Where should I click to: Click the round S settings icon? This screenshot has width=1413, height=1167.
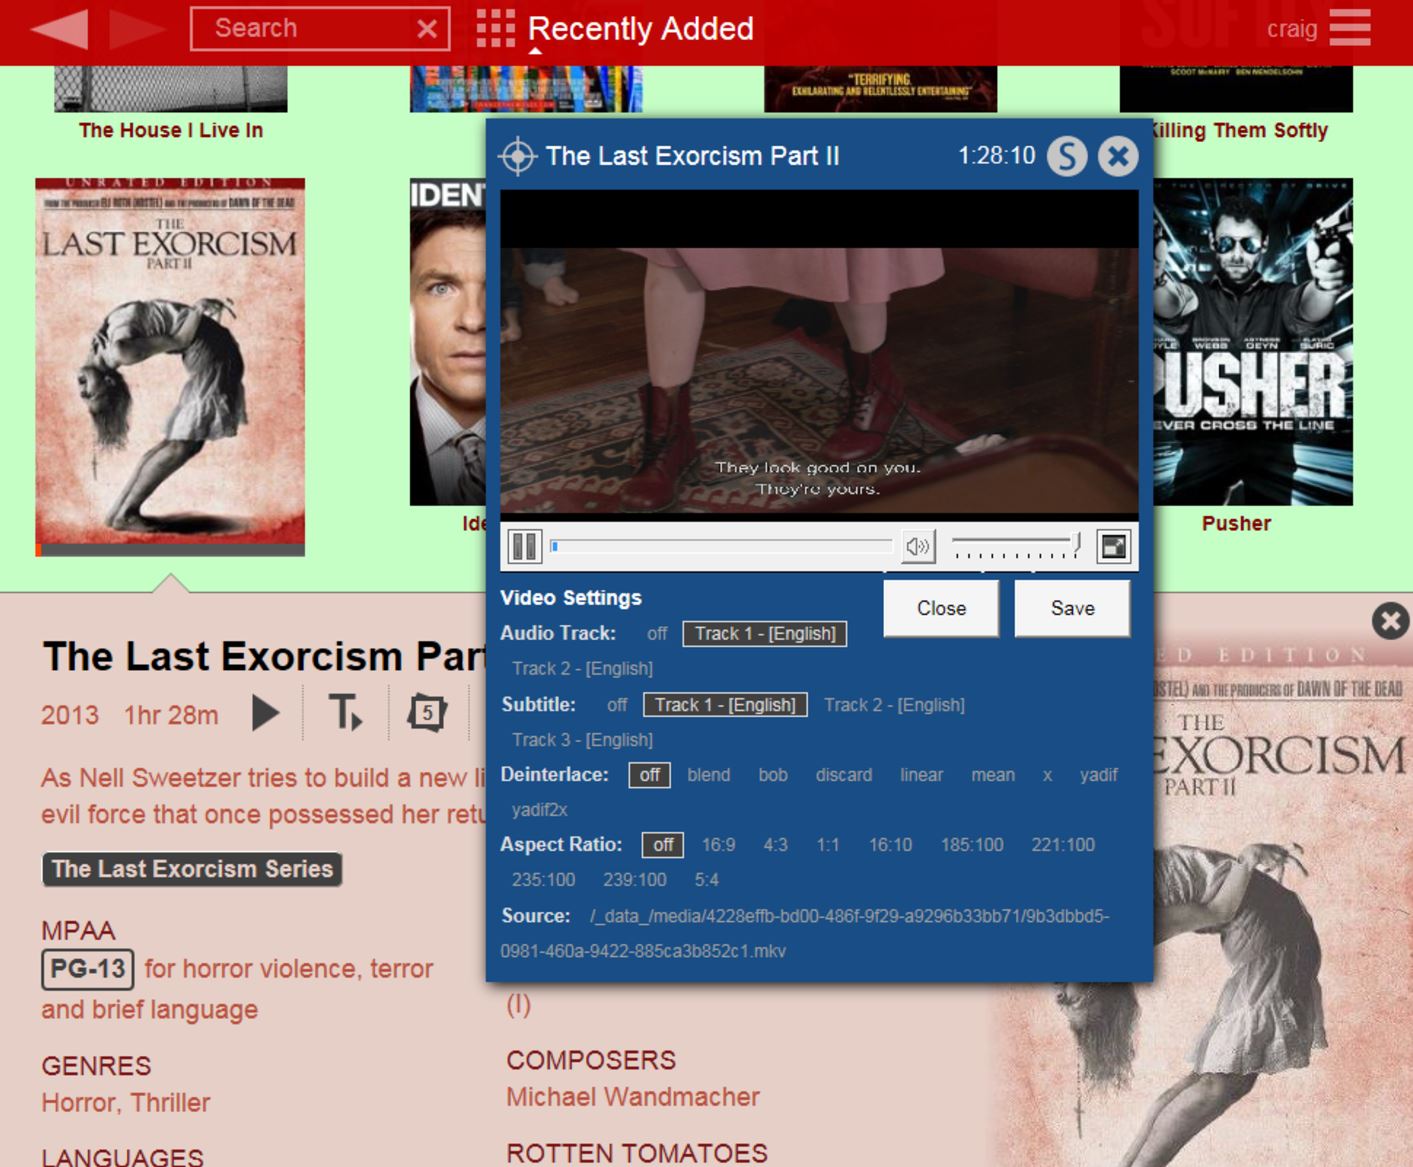(x=1067, y=157)
